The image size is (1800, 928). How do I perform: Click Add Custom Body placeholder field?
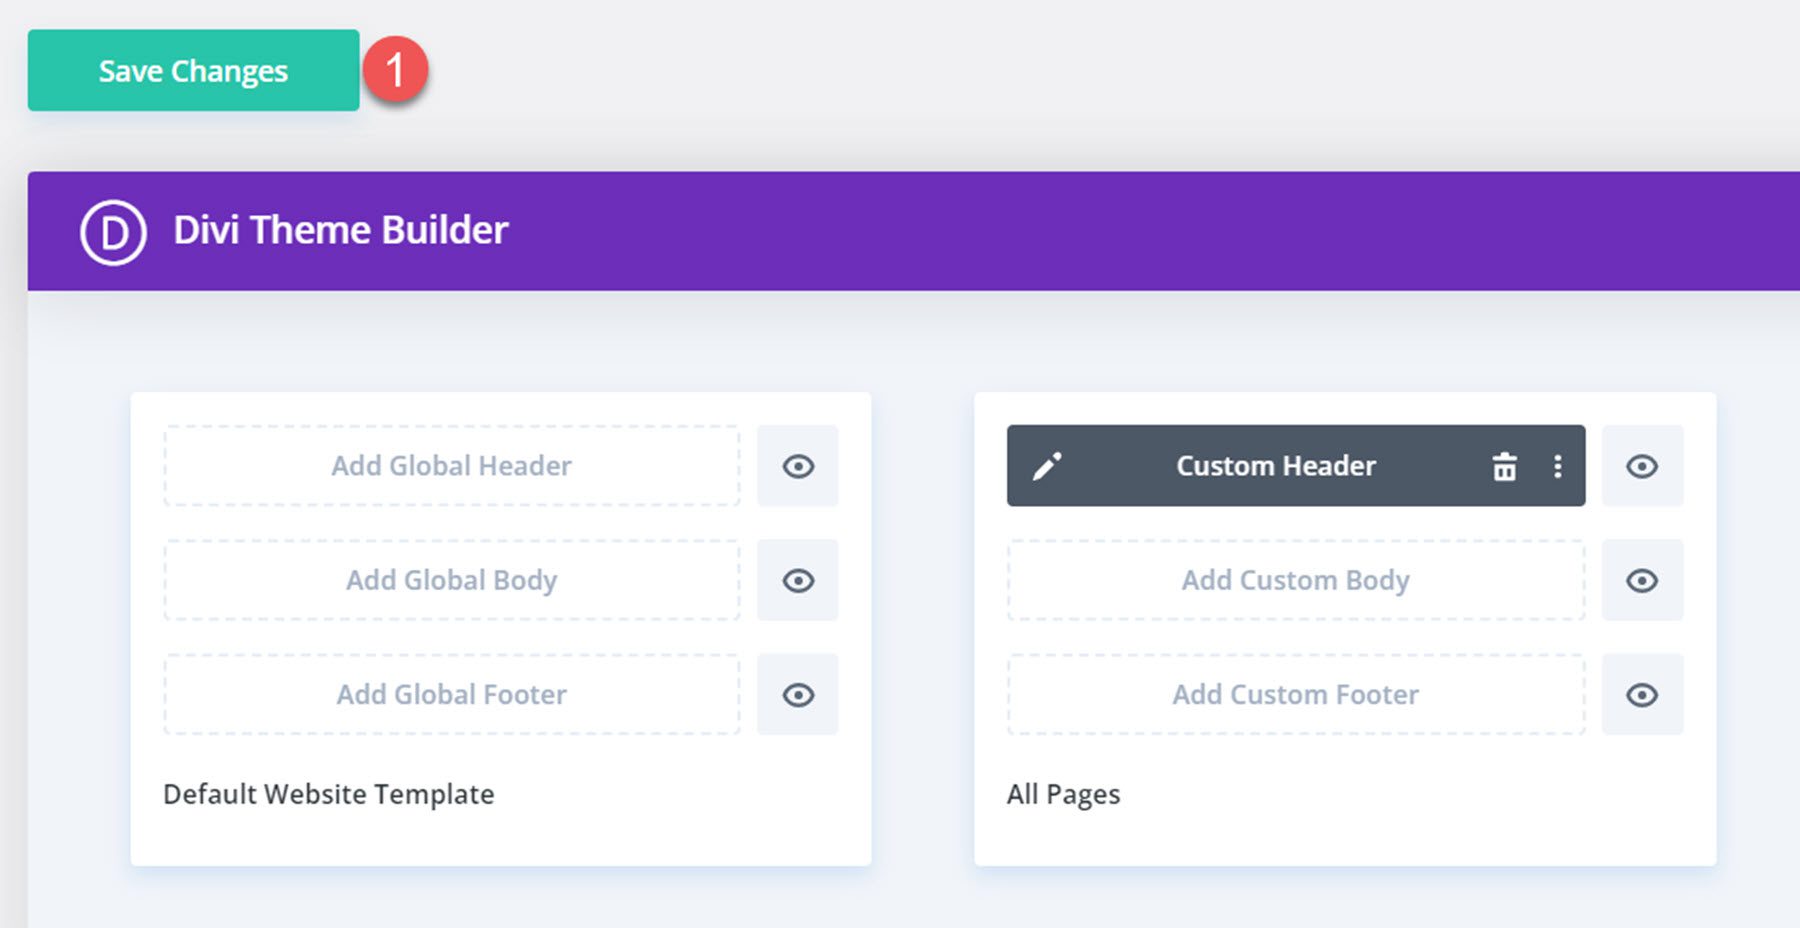click(1295, 580)
